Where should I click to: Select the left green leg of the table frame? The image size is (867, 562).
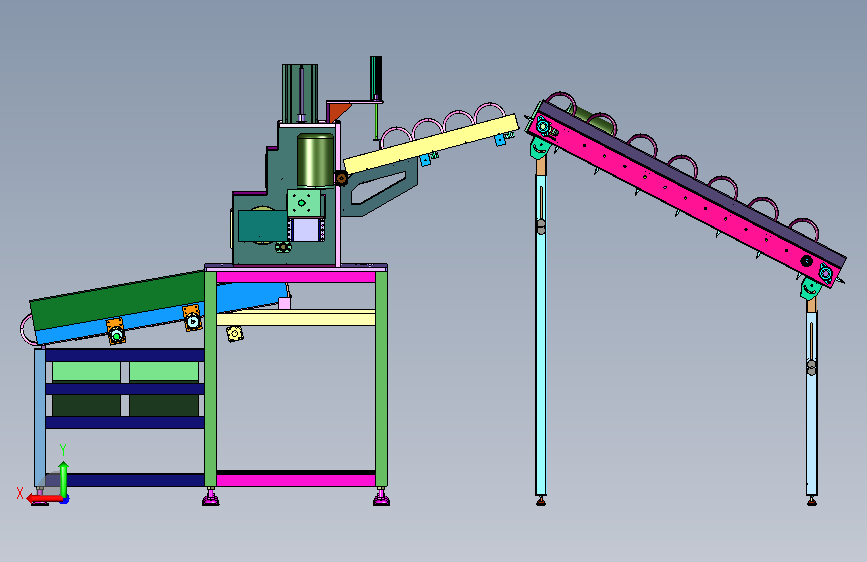pos(210,379)
